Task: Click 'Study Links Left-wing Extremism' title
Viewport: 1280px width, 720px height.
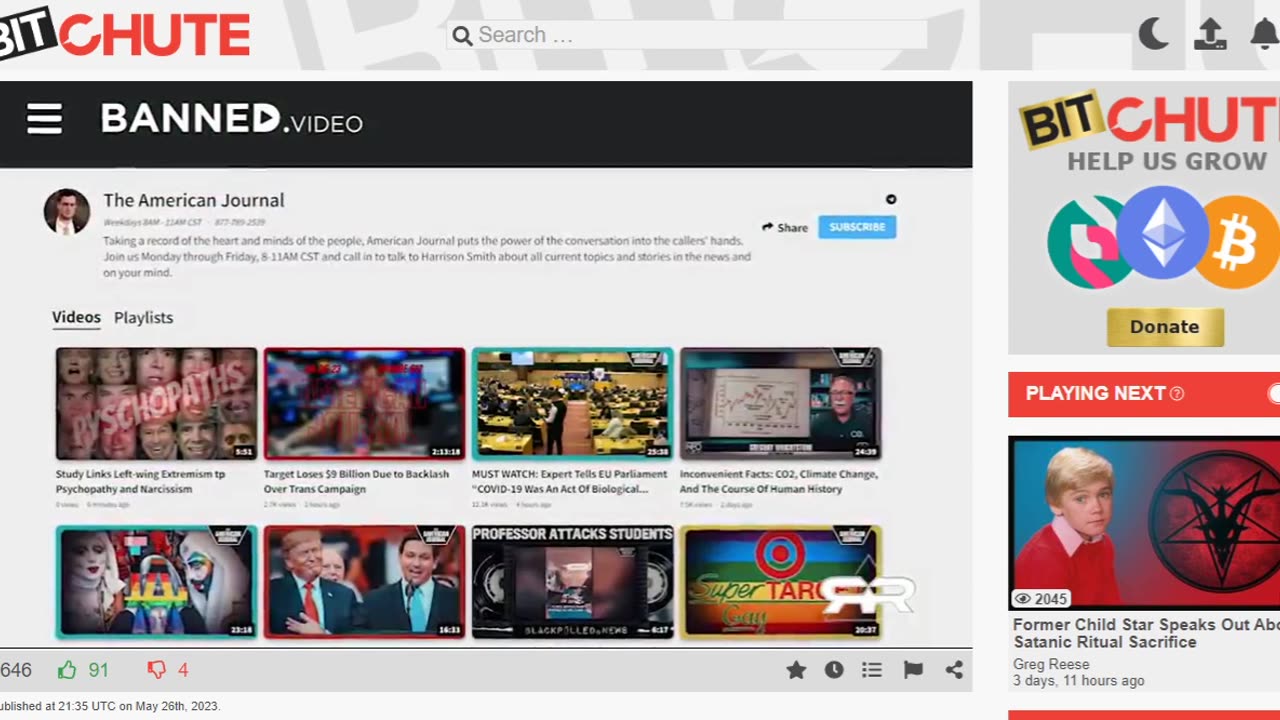Action: point(140,481)
